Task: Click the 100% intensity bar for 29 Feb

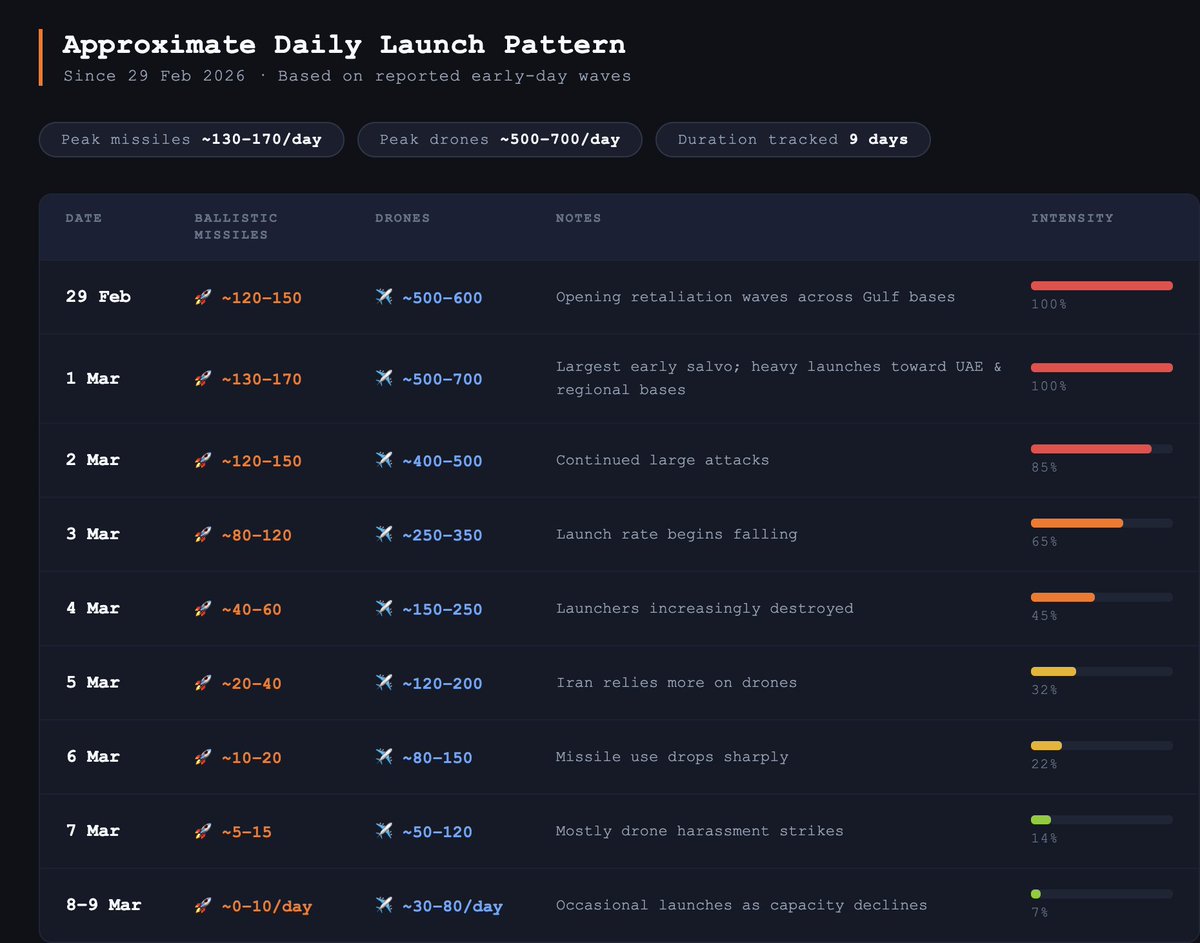Action: [x=1102, y=286]
